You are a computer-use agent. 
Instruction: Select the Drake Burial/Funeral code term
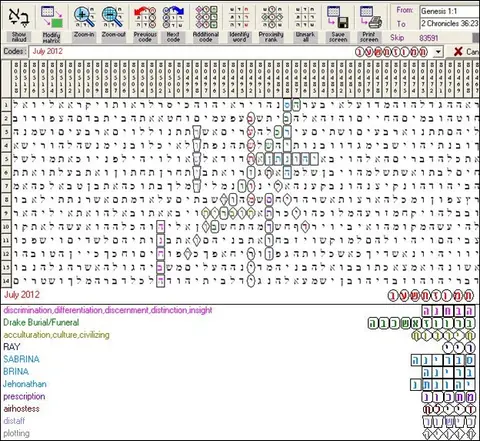point(41,322)
